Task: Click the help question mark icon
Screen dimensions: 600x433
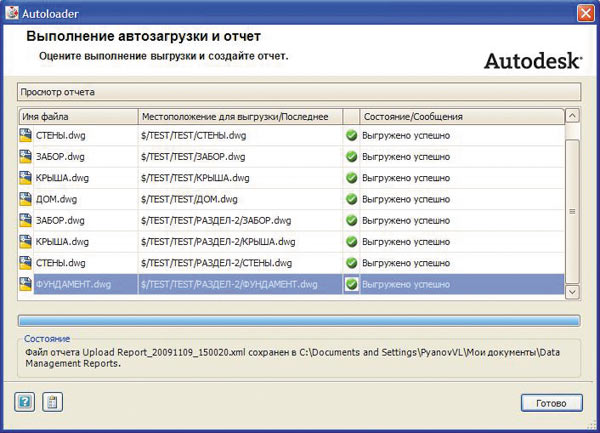Action: (24, 402)
